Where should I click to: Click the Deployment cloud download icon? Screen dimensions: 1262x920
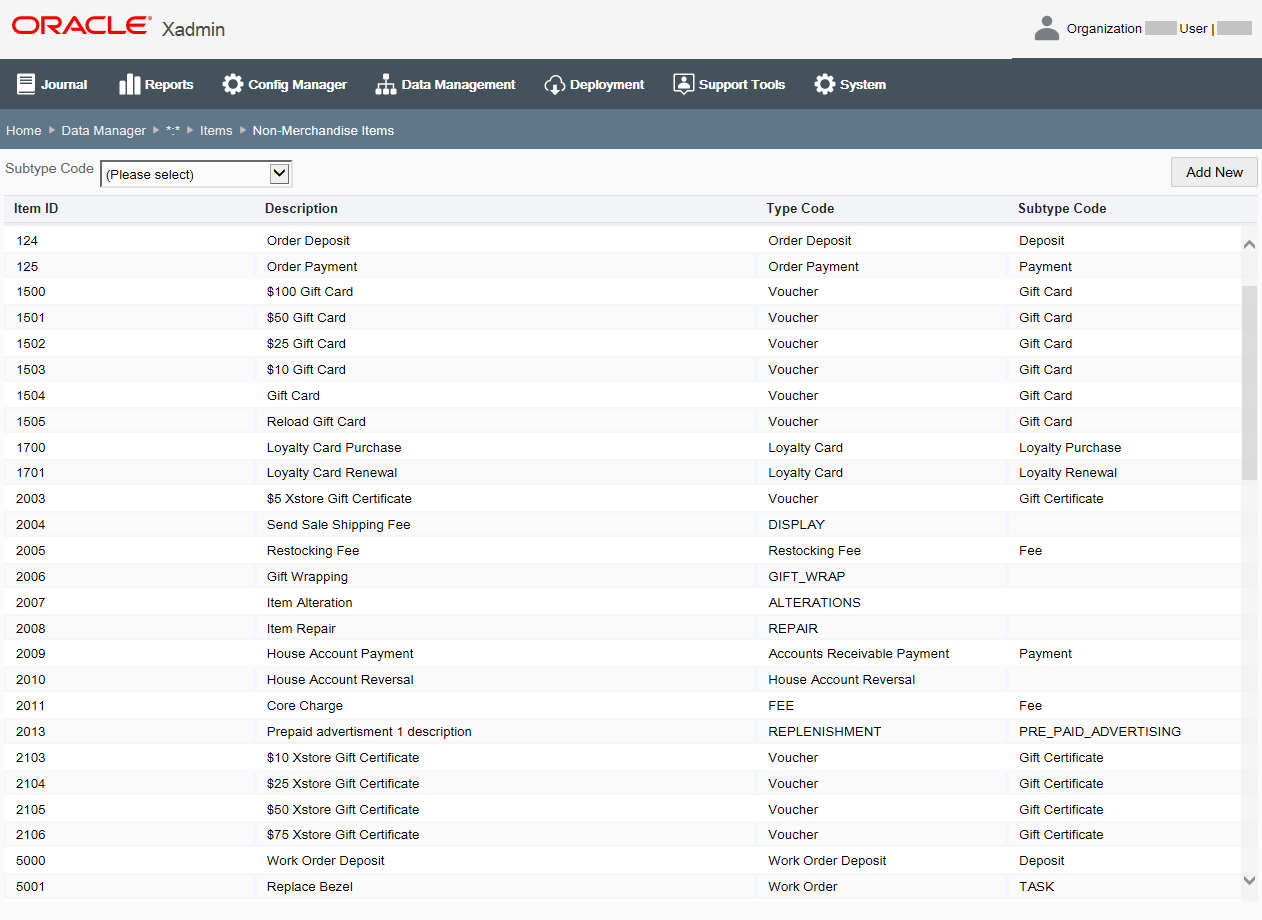pyautogui.click(x=555, y=85)
